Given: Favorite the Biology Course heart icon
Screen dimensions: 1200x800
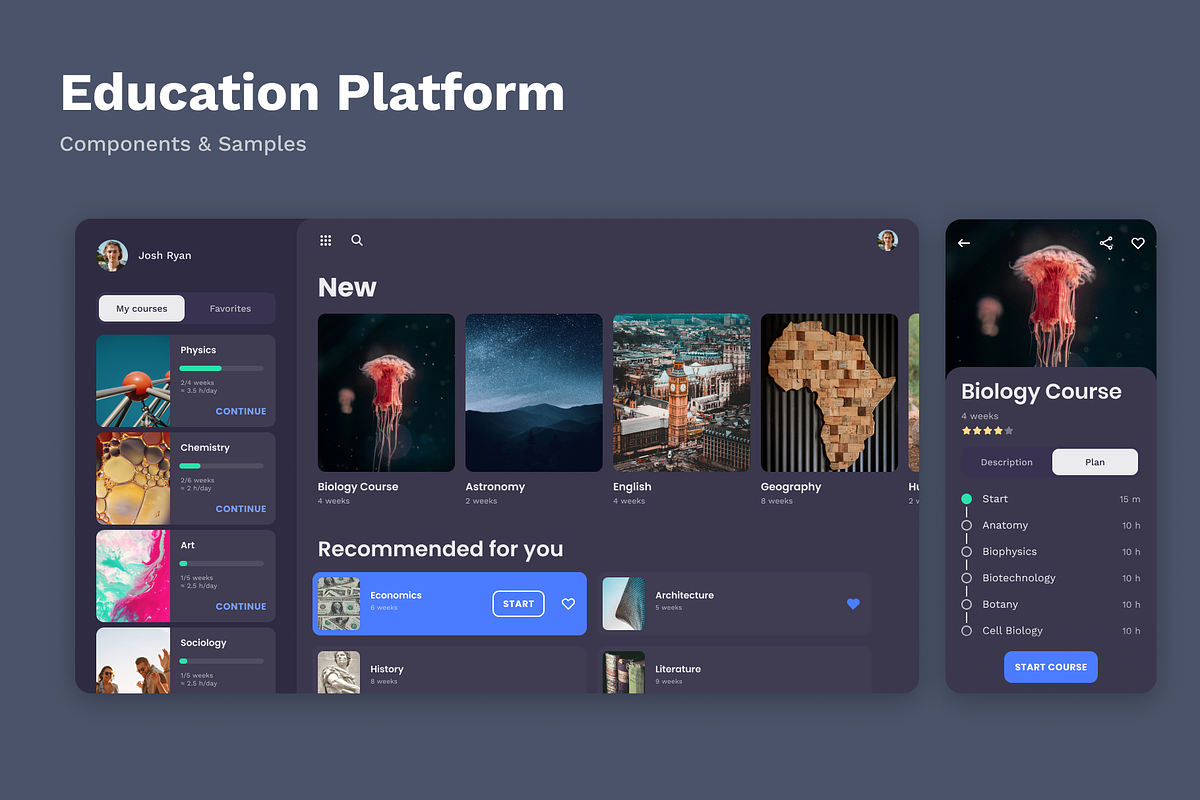Looking at the screenshot, I should (x=1138, y=243).
